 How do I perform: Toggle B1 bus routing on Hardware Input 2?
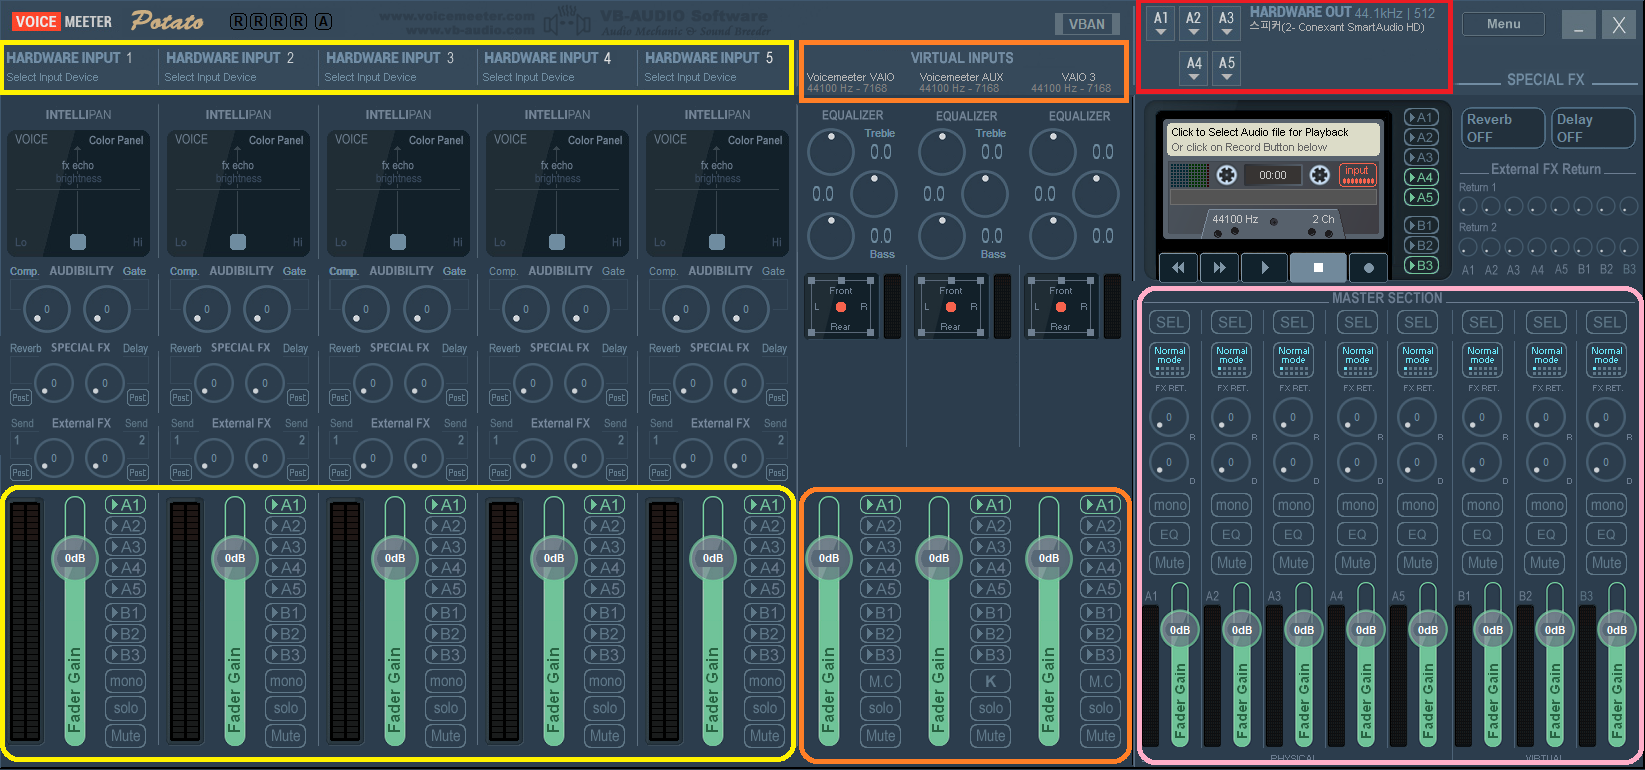[x=286, y=613]
